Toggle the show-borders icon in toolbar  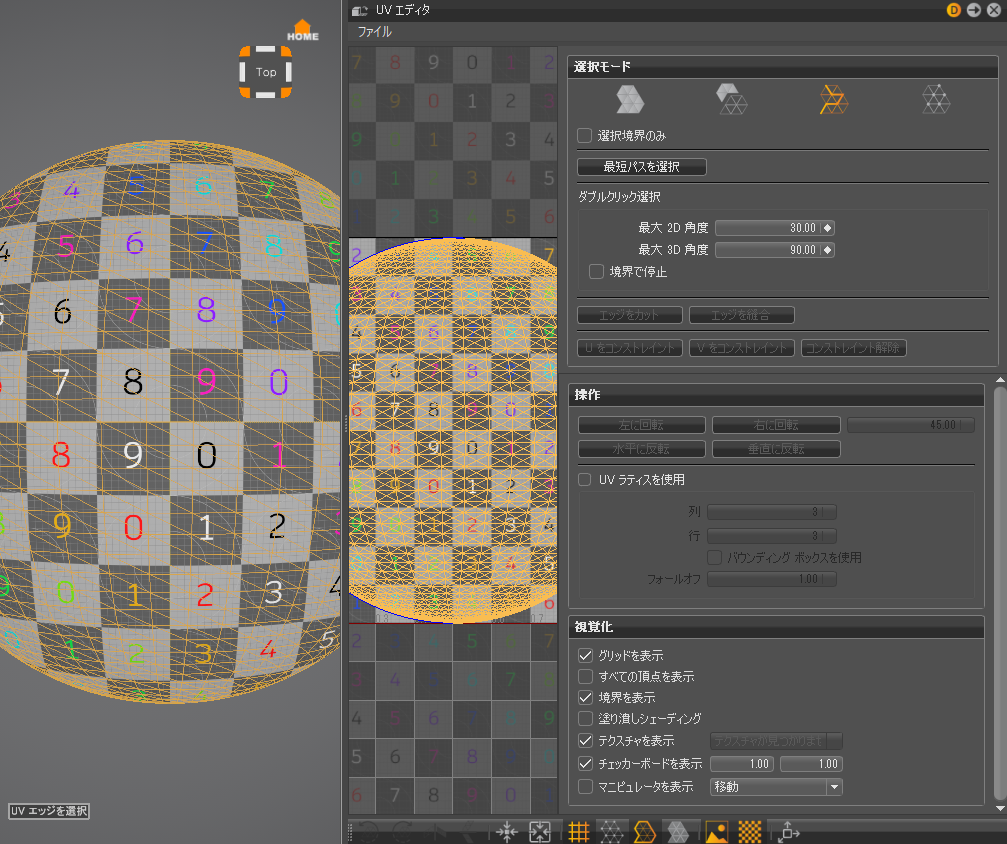[x=644, y=832]
